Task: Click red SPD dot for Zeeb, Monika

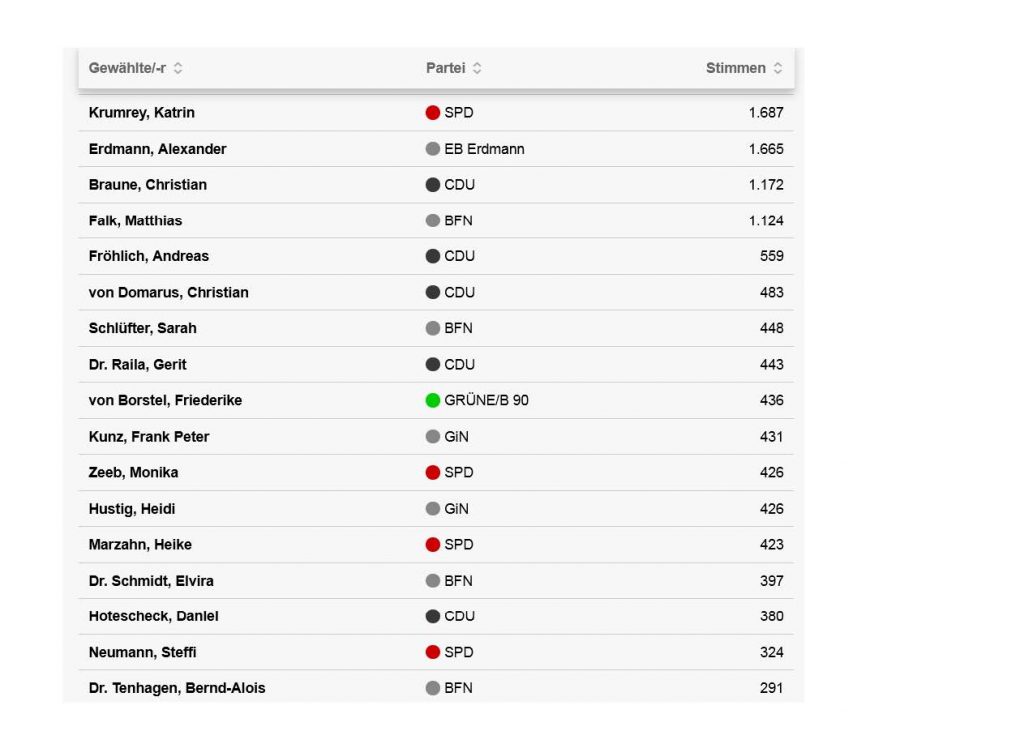Action: coord(433,473)
